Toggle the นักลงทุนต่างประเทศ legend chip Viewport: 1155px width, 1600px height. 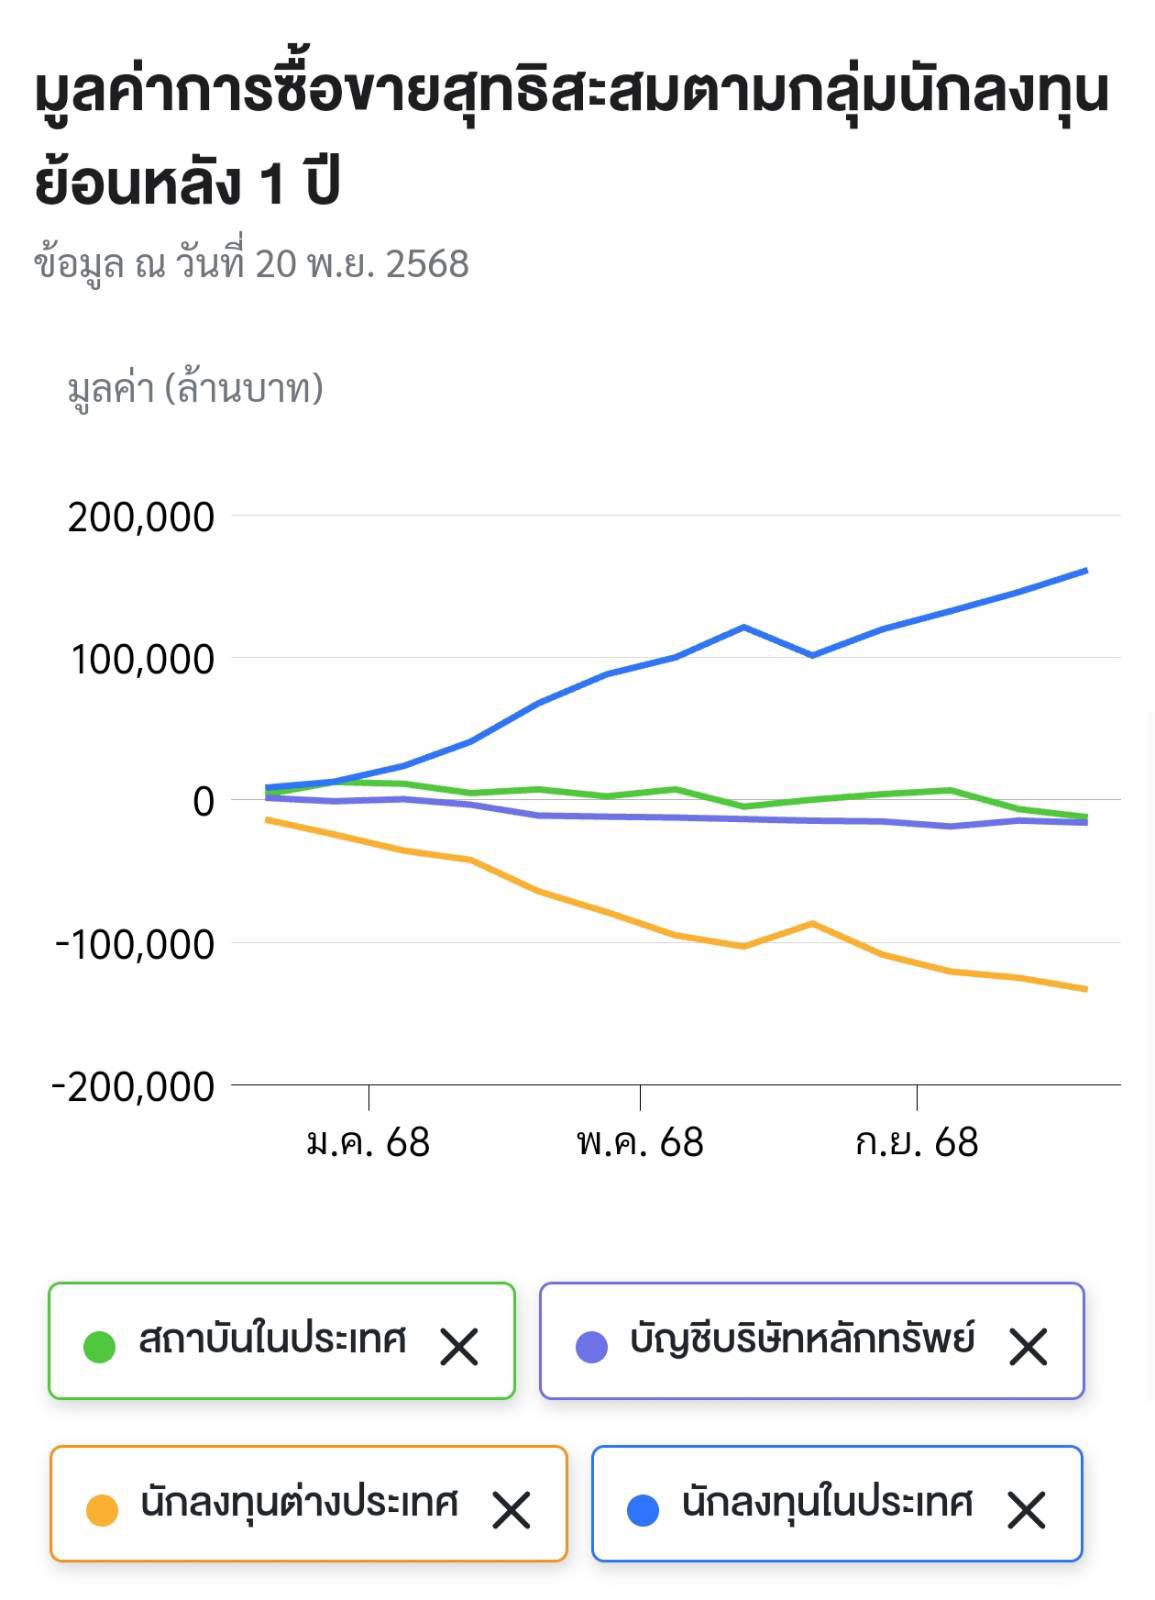click(x=299, y=1503)
